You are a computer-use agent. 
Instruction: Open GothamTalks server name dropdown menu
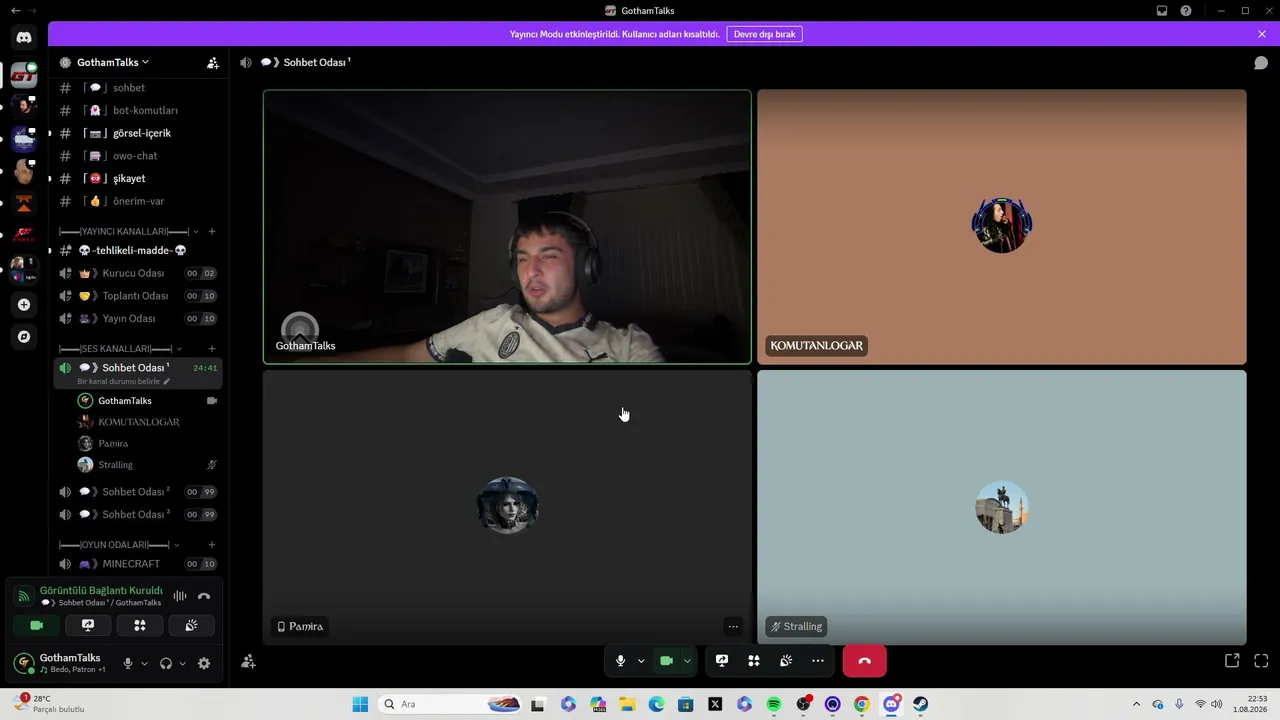112,62
